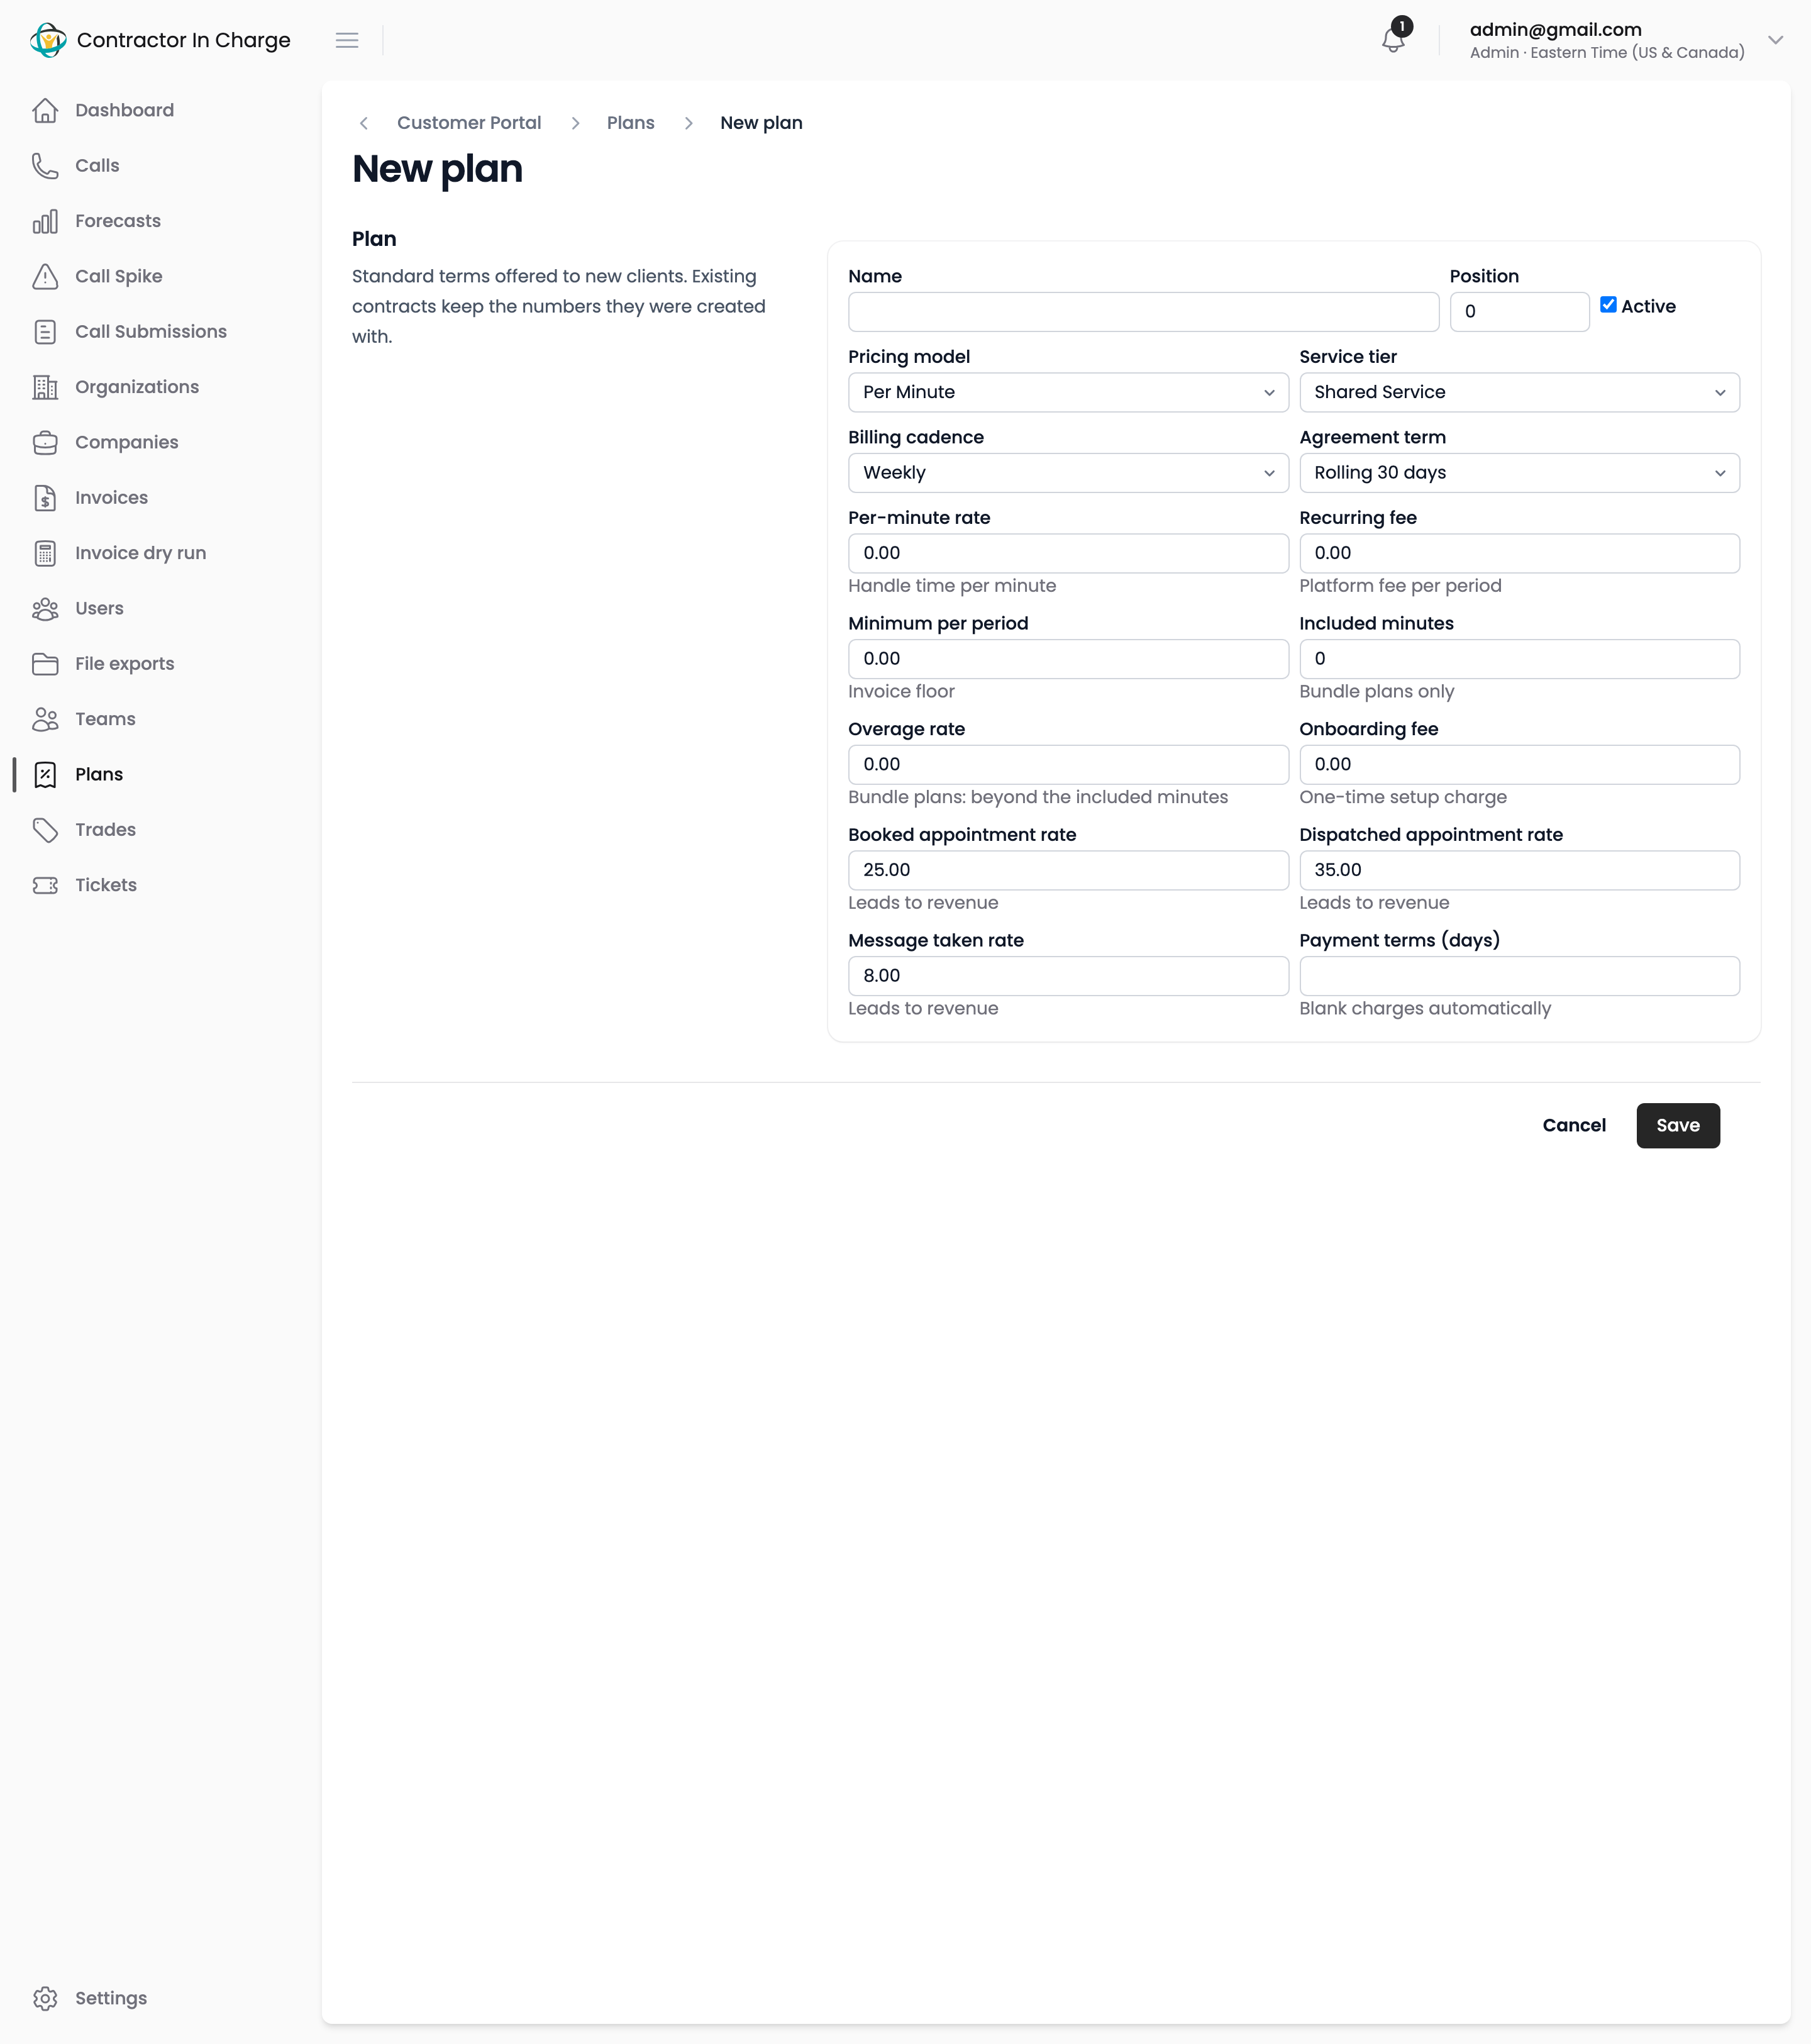Open the Invoices dollar document icon
Screen dimensions: 1811x2044
coord(45,498)
